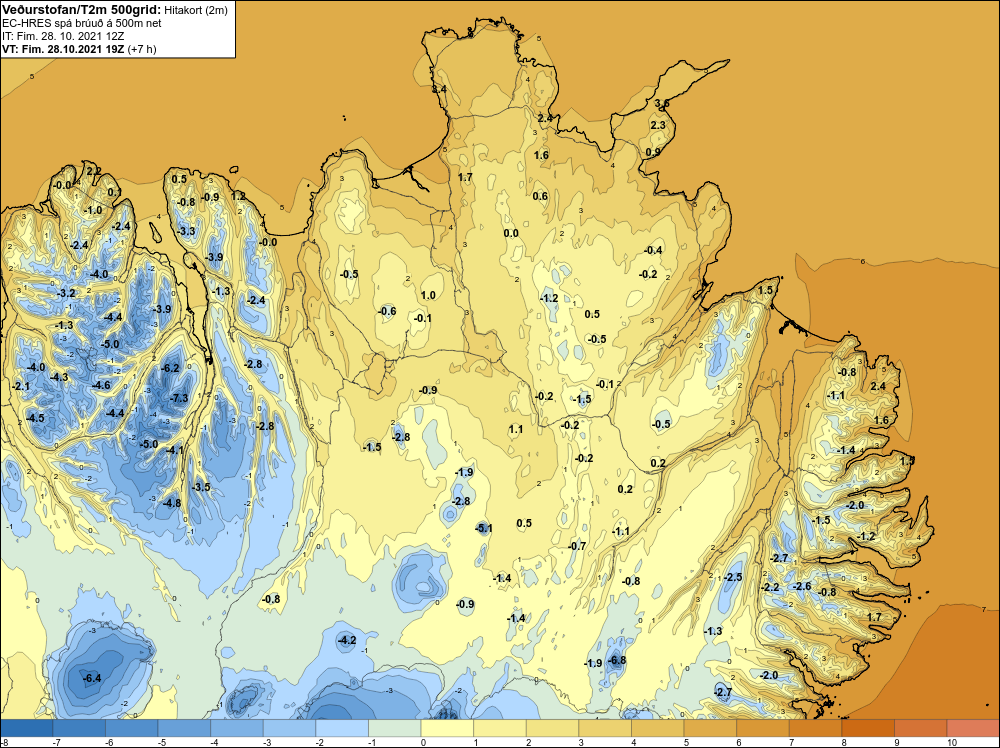Click the '(+7 h)' forecast offset text
The width and height of the screenshot is (1000, 748).
(x=142, y=50)
